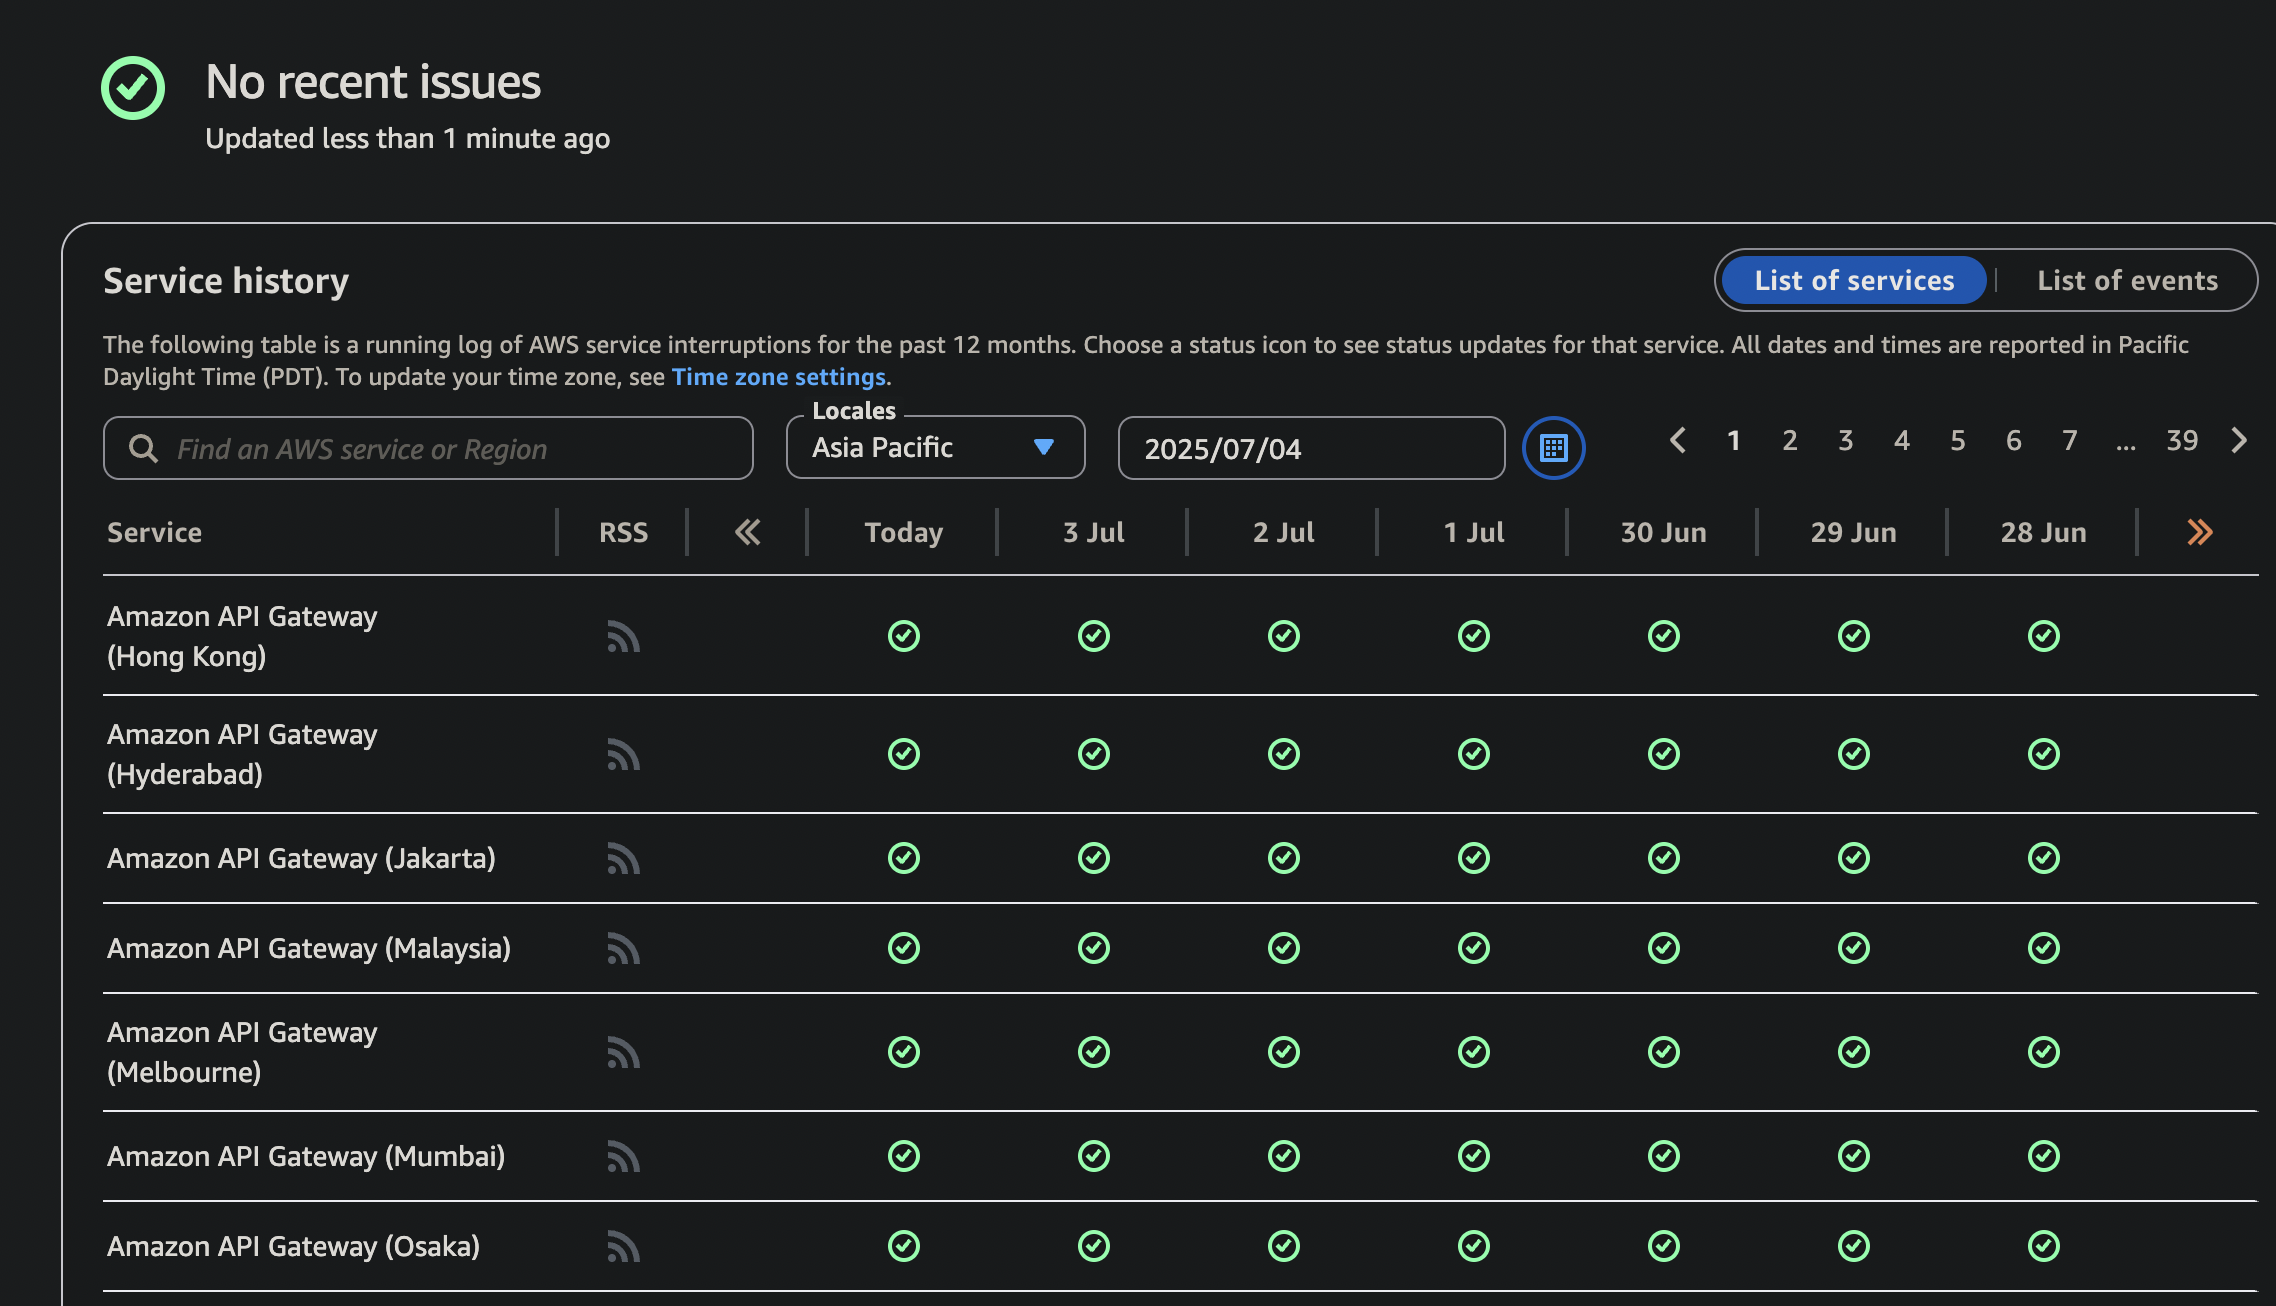Expand the Locales Asia Pacific dropdown
This screenshot has width=2276, height=1306.
(x=935, y=448)
